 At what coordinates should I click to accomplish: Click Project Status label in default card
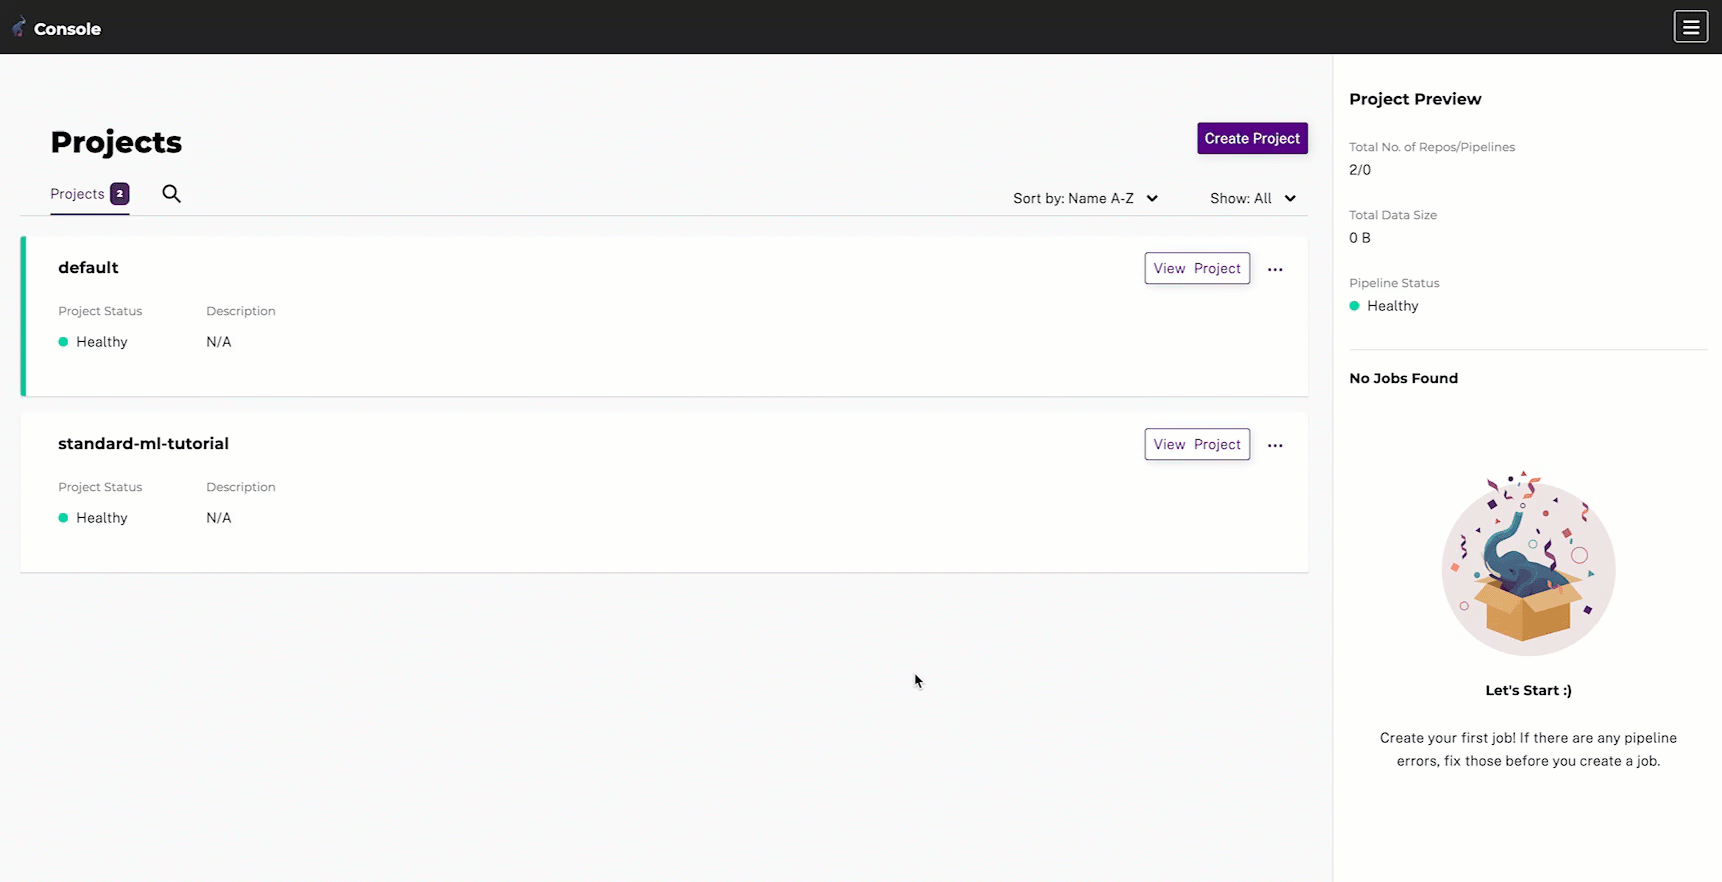(x=100, y=311)
